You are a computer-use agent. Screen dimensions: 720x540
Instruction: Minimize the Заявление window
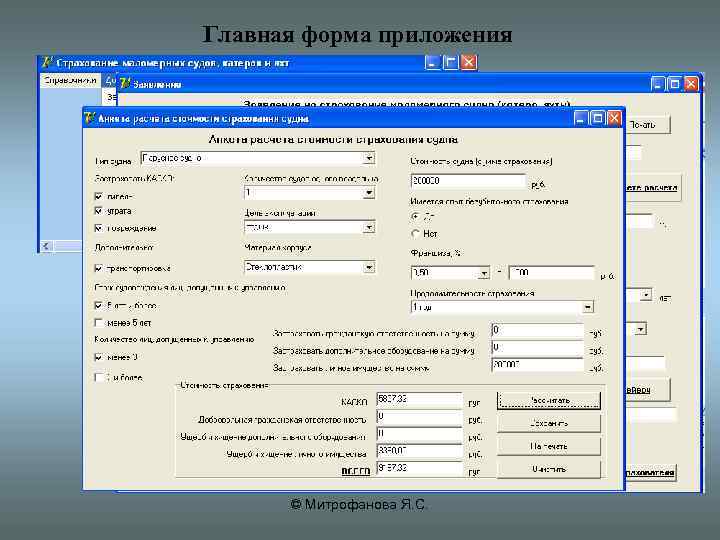(658, 84)
